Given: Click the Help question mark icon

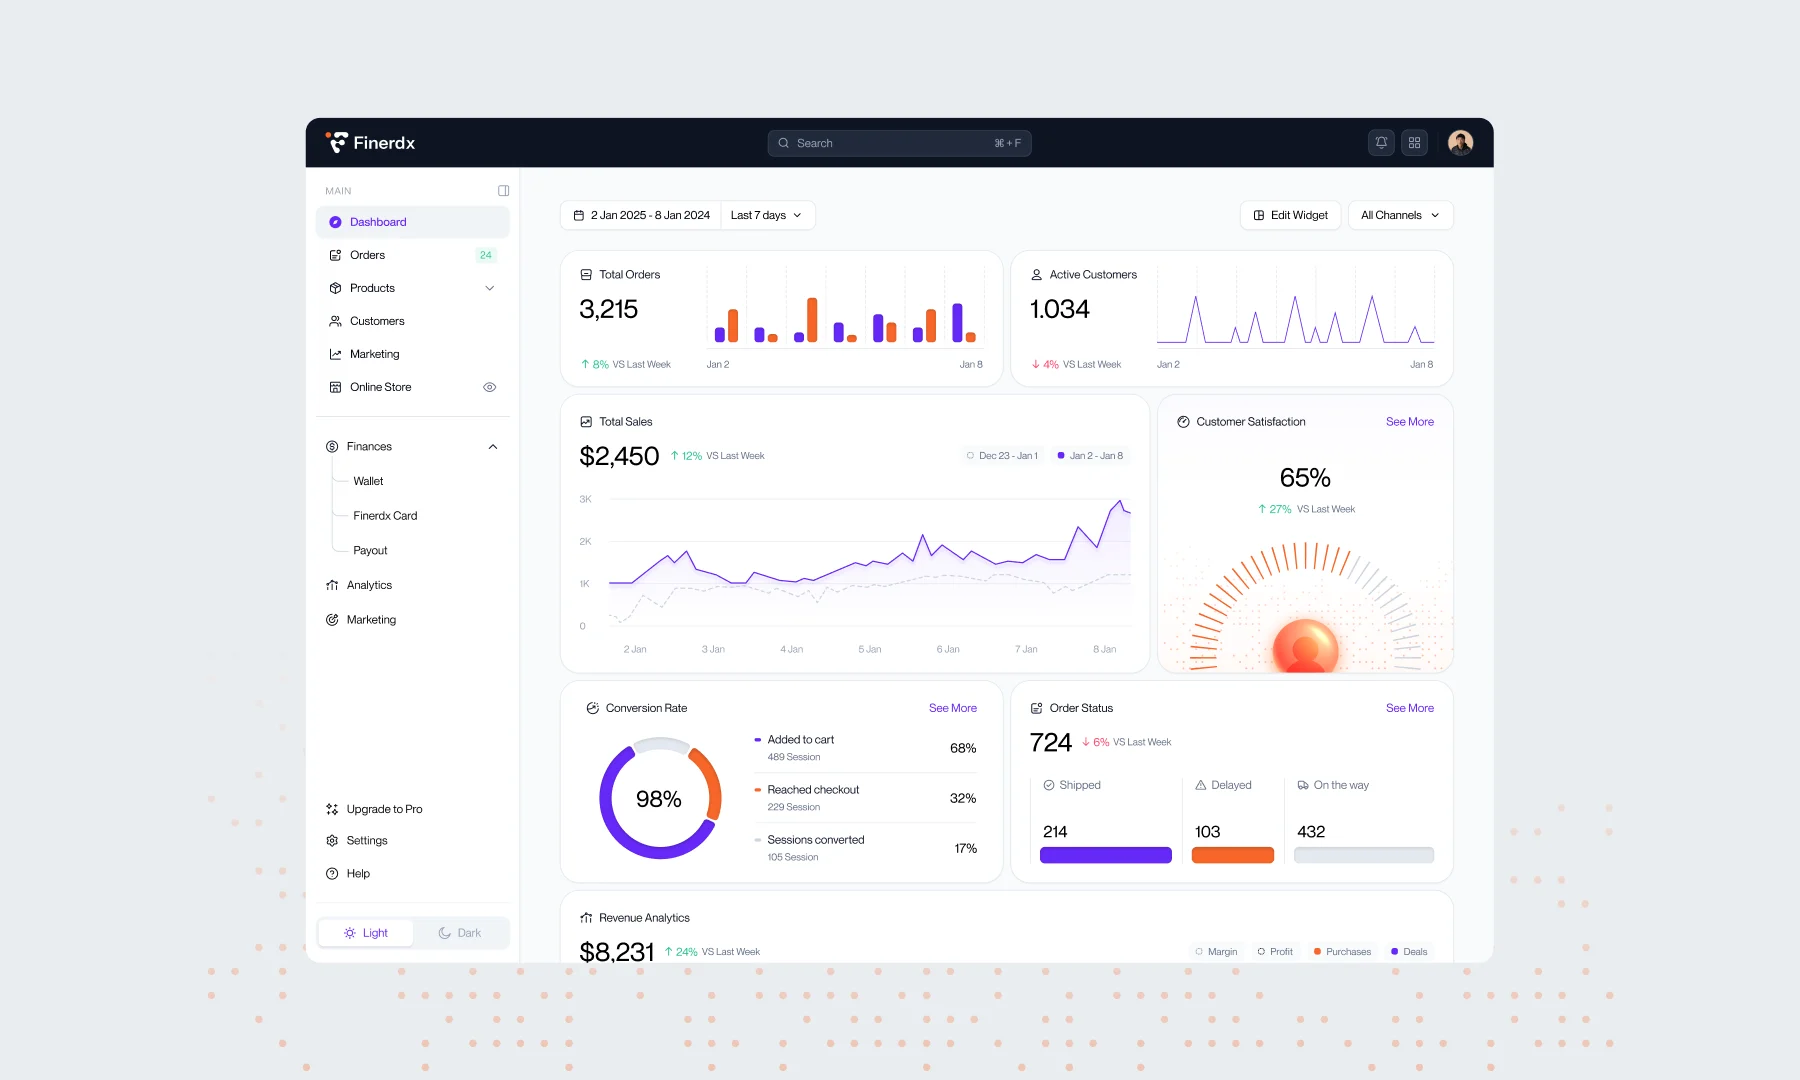Looking at the screenshot, I should point(332,874).
